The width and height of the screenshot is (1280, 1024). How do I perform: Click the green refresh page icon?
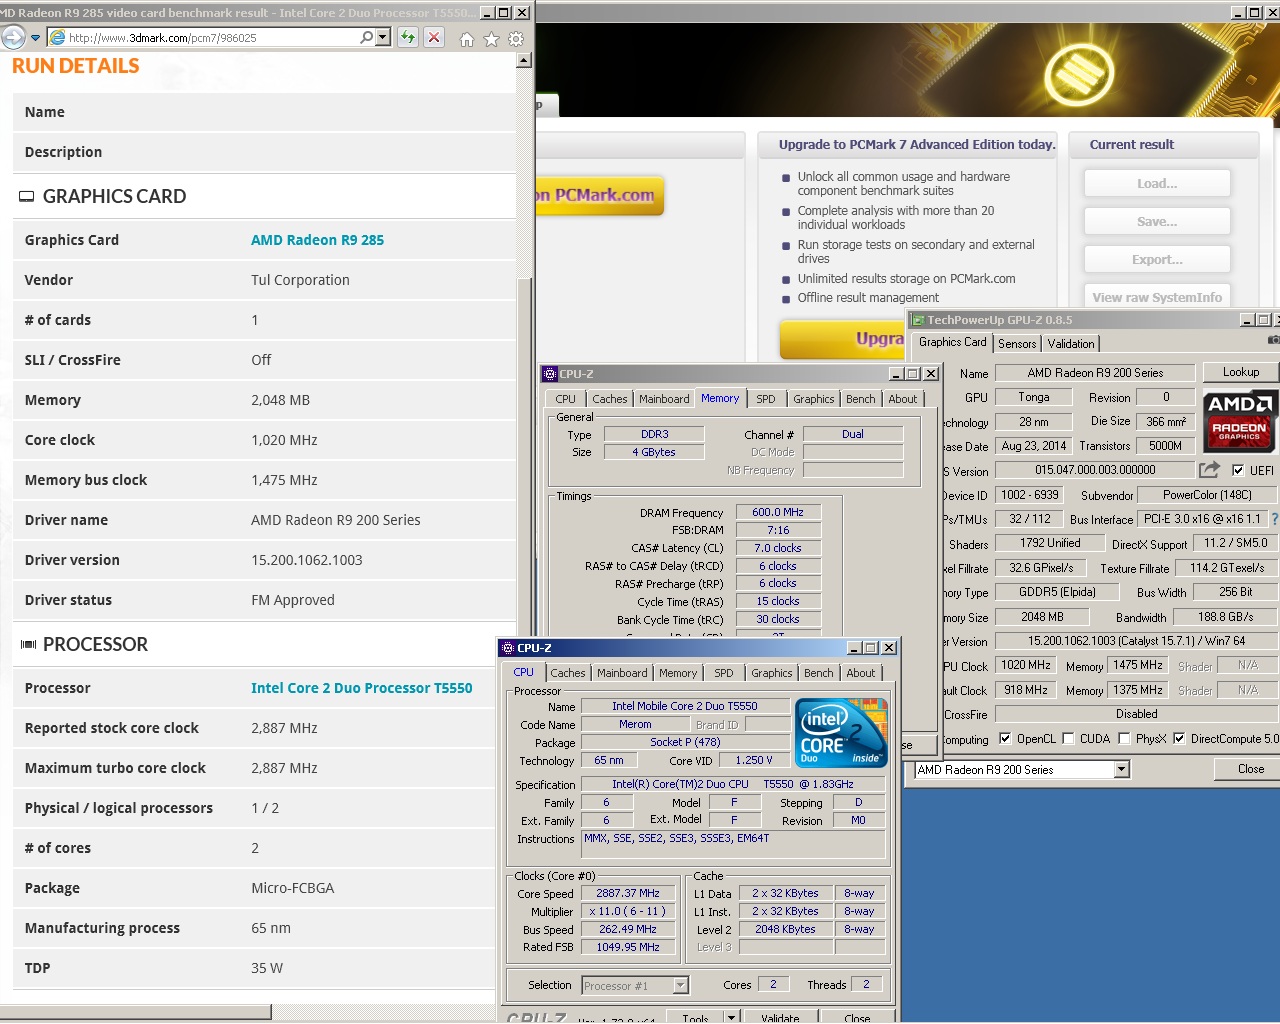pyautogui.click(x=408, y=37)
